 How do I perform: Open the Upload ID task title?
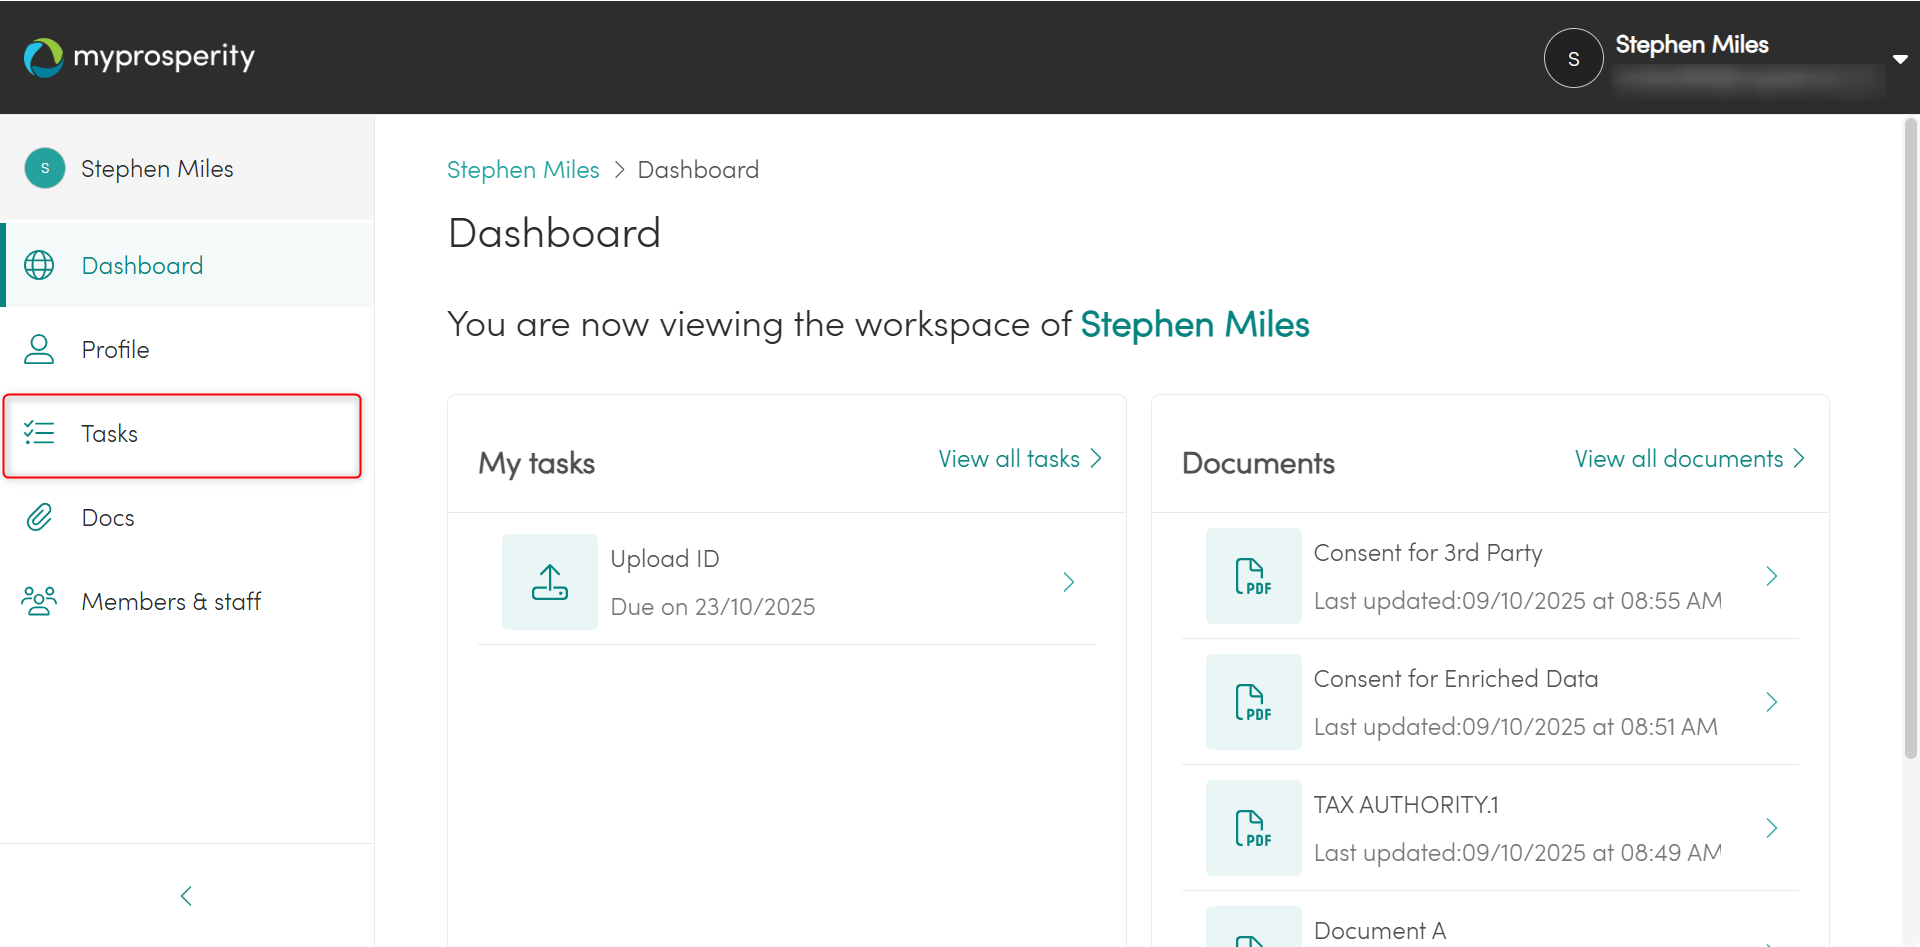click(665, 559)
